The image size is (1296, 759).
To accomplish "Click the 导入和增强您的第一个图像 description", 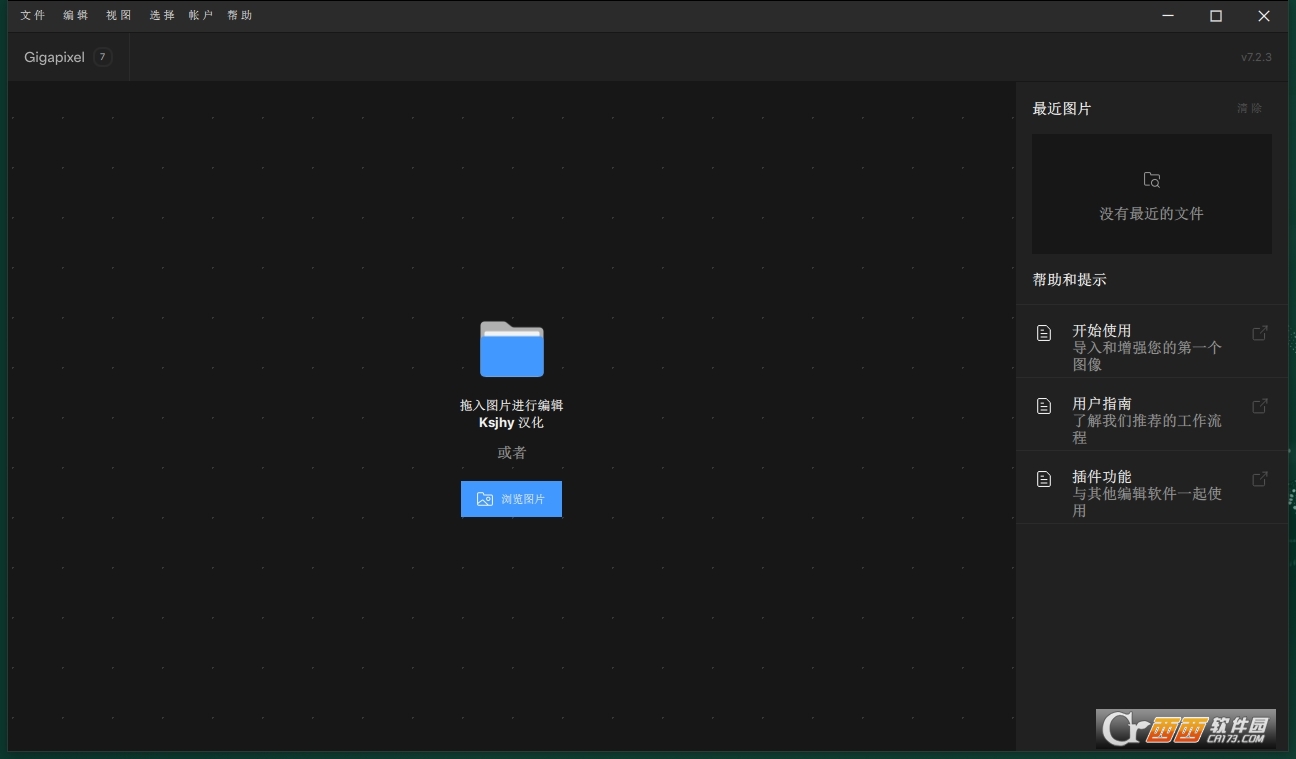I will click(1147, 356).
